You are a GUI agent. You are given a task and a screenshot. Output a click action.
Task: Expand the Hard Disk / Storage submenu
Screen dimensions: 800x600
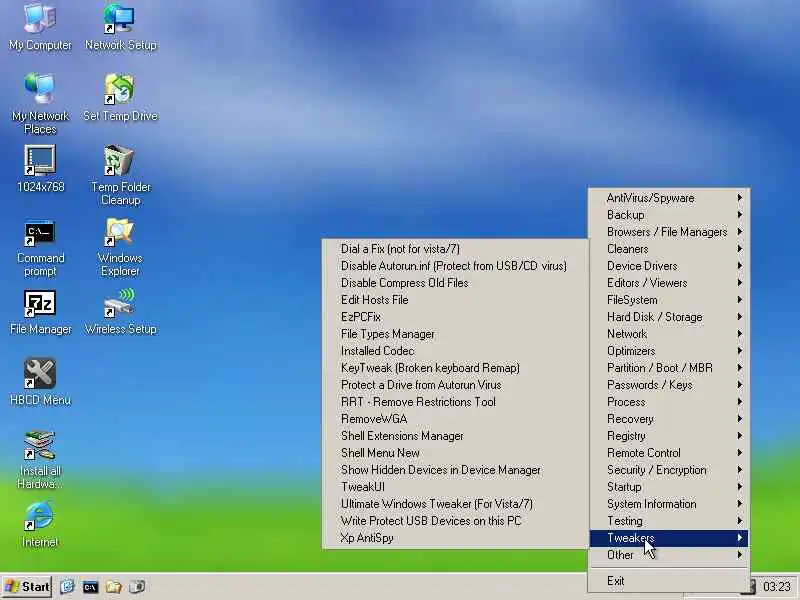[x=669, y=317]
